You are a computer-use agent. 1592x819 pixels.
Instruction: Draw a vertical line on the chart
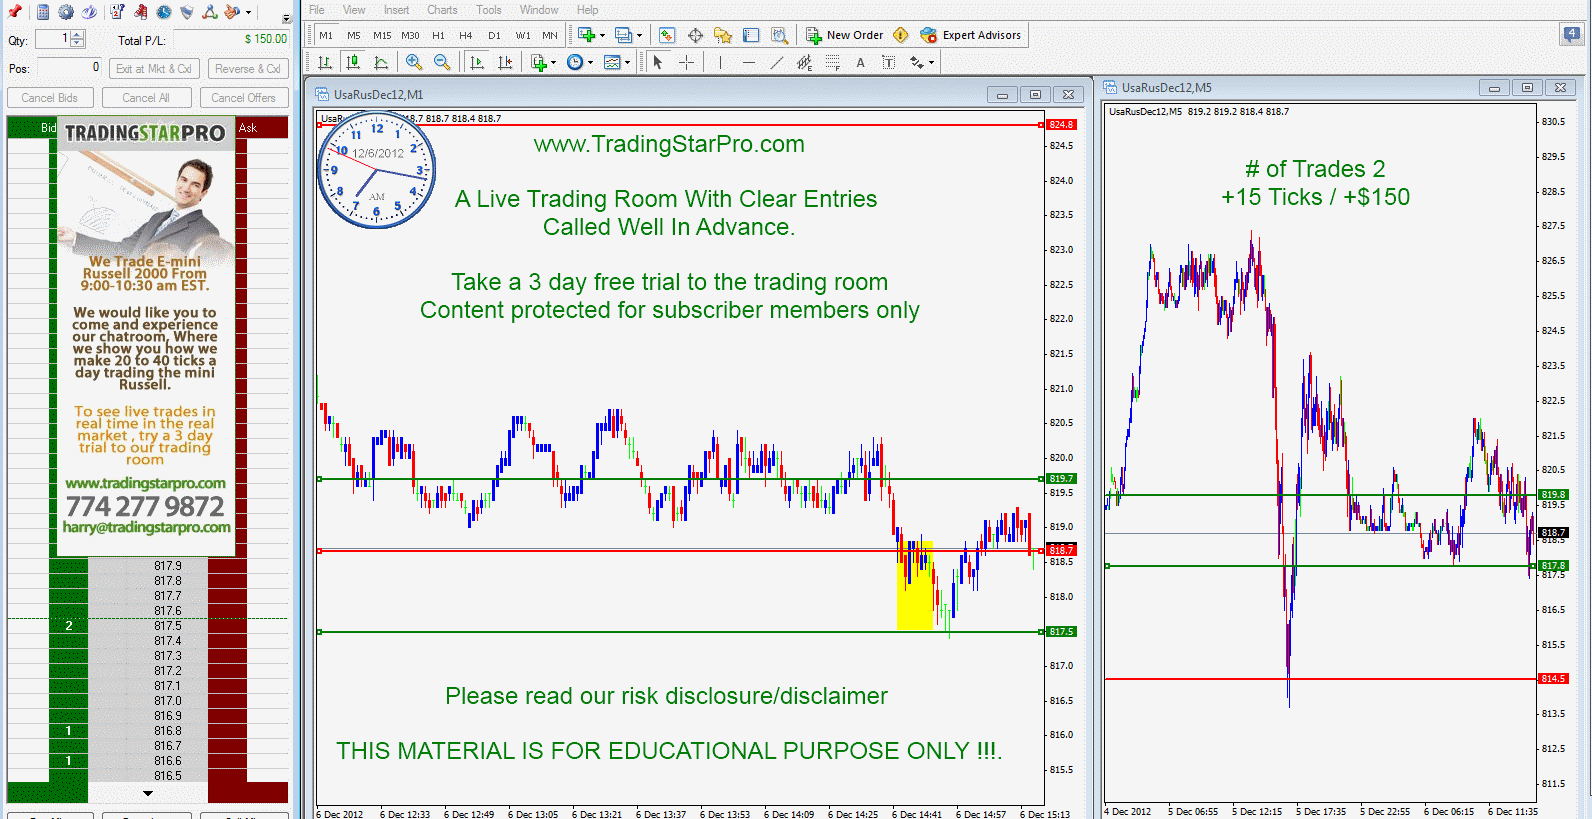click(720, 62)
